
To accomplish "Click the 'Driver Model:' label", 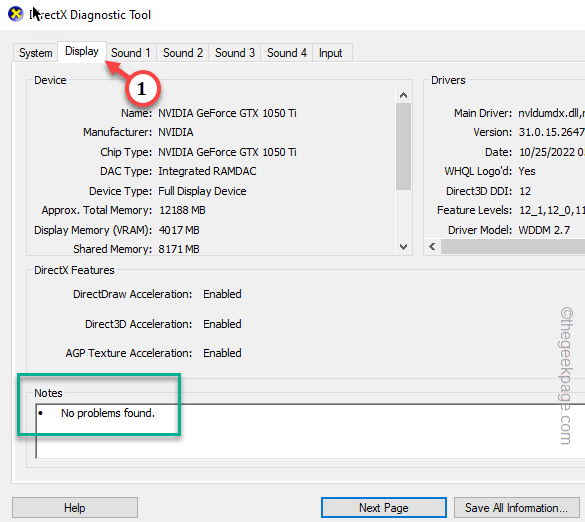I will point(480,230).
